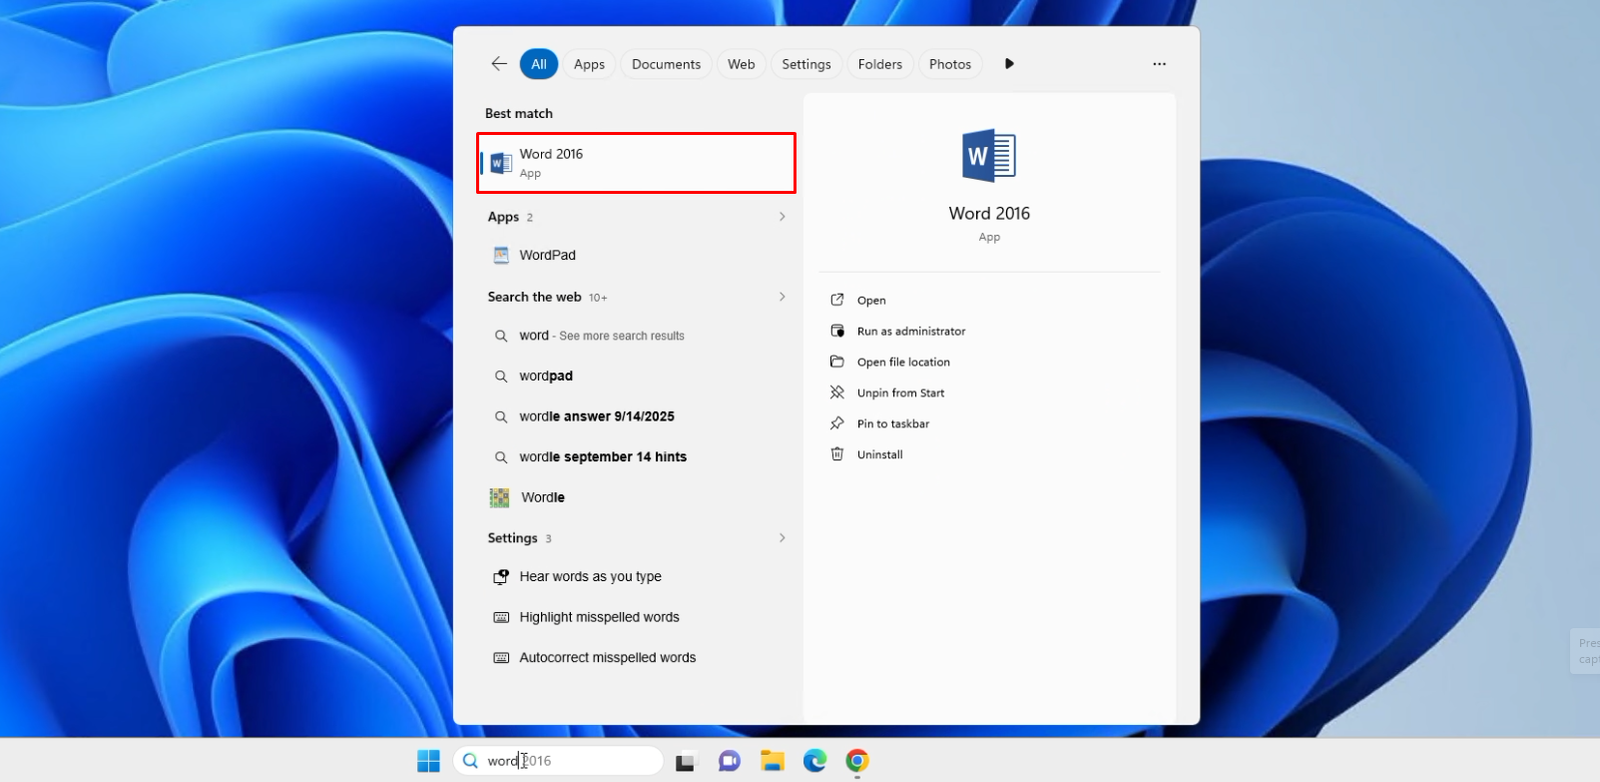This screenshot has width=1600, height=782.
Task: Open the three-dot more options menu
Action: point(1159,64)
